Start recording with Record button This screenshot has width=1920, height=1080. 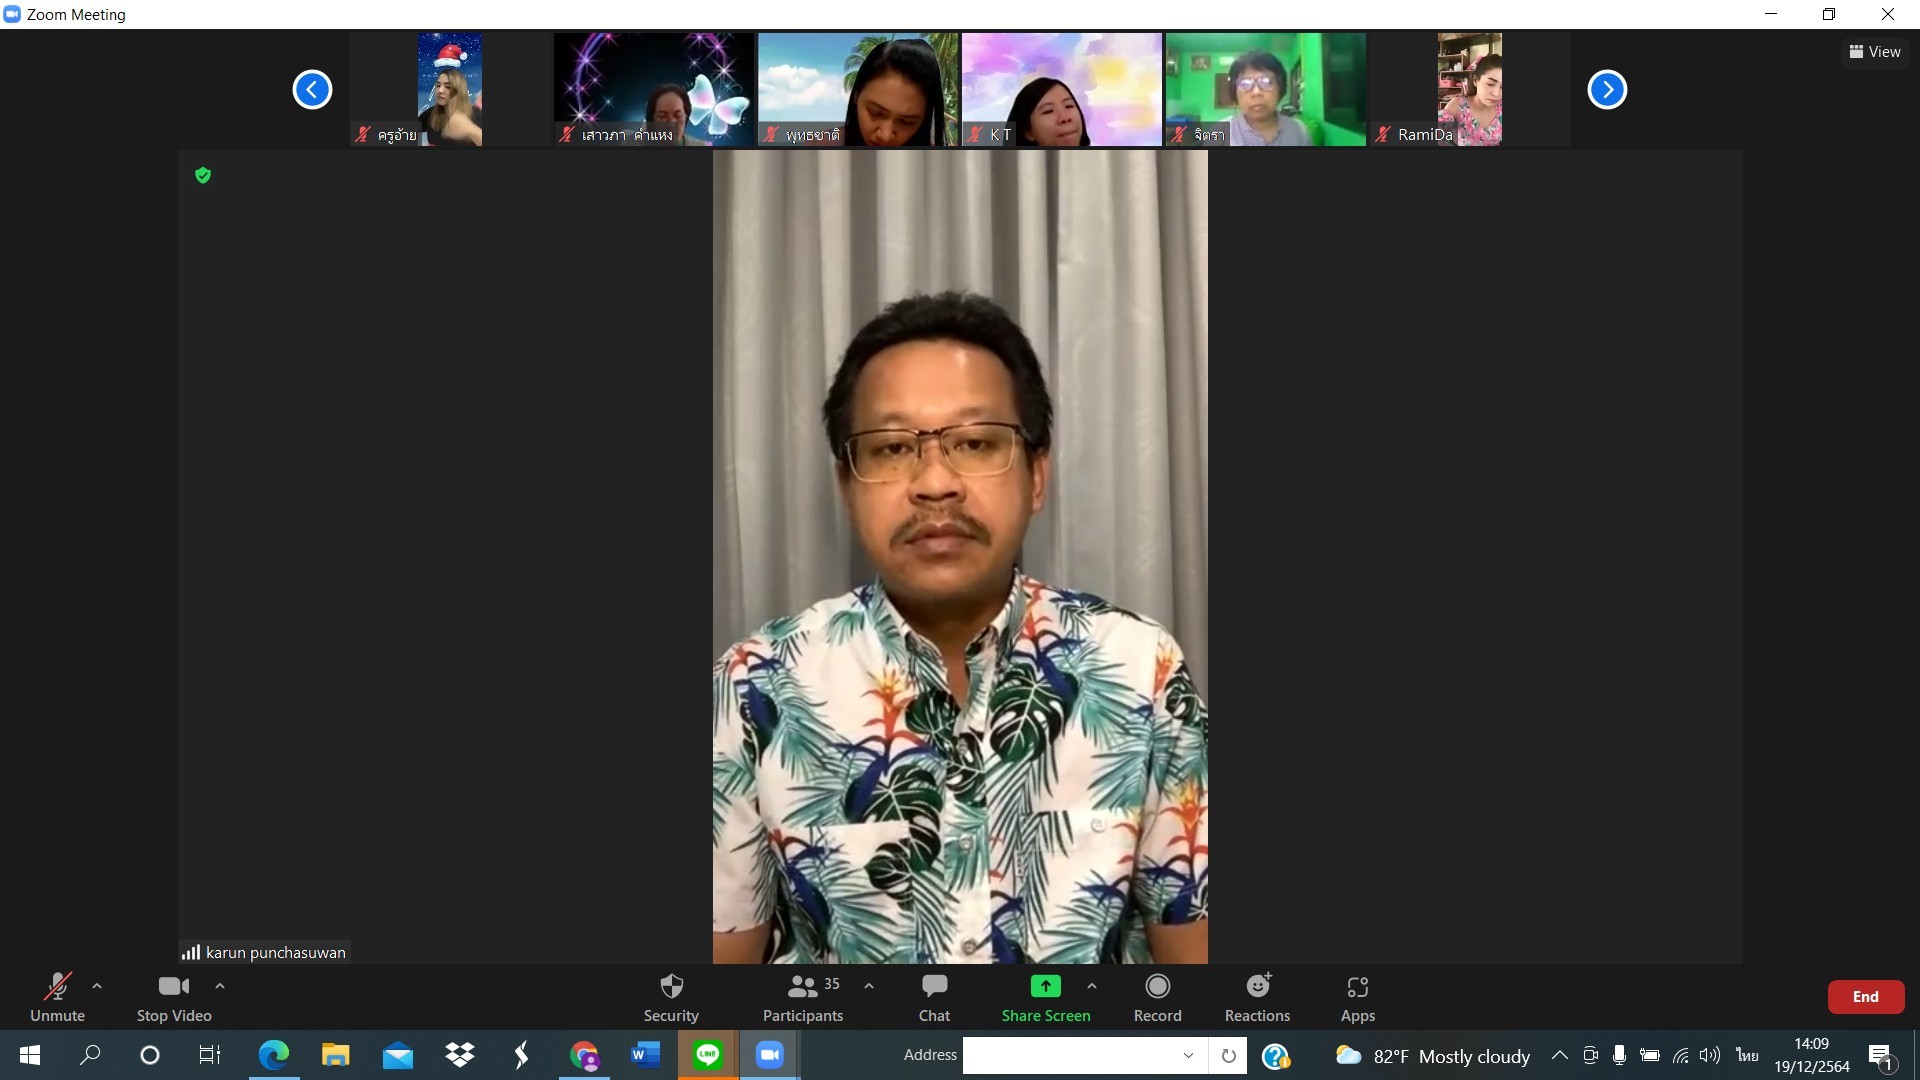pos(1157,997)
